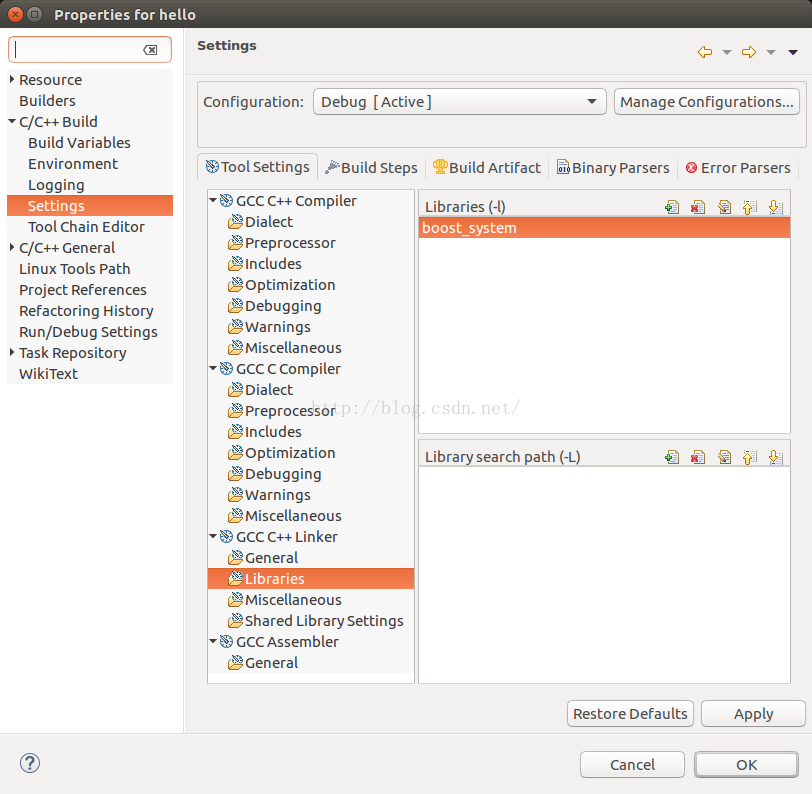Open Linux Tools Path page
Viewport: 812px width, 794px height.
click(75, 269)
